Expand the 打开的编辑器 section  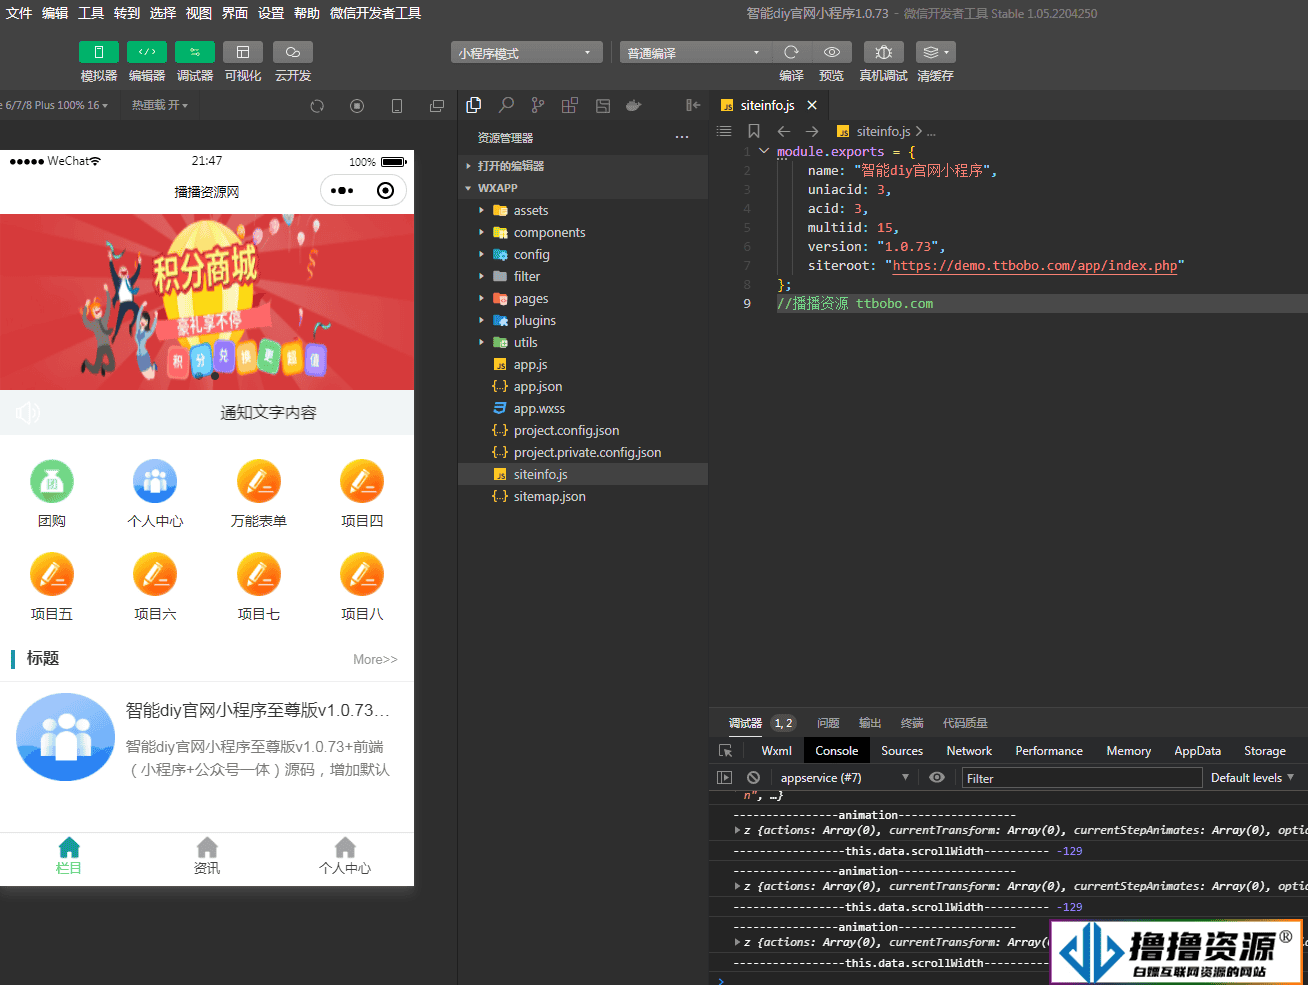point(583,166)
